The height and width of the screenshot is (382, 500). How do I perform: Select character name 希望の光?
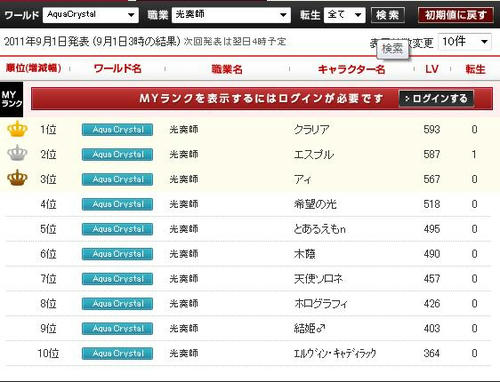click(x=315, y=204)
